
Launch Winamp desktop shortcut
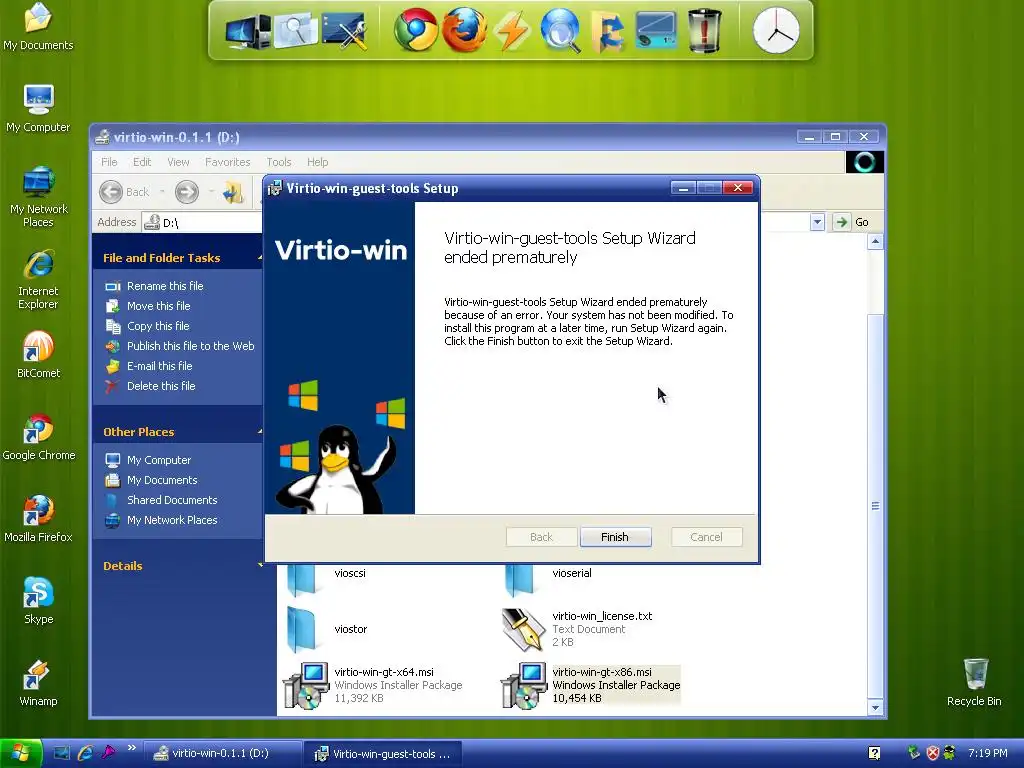pos(39,682)
